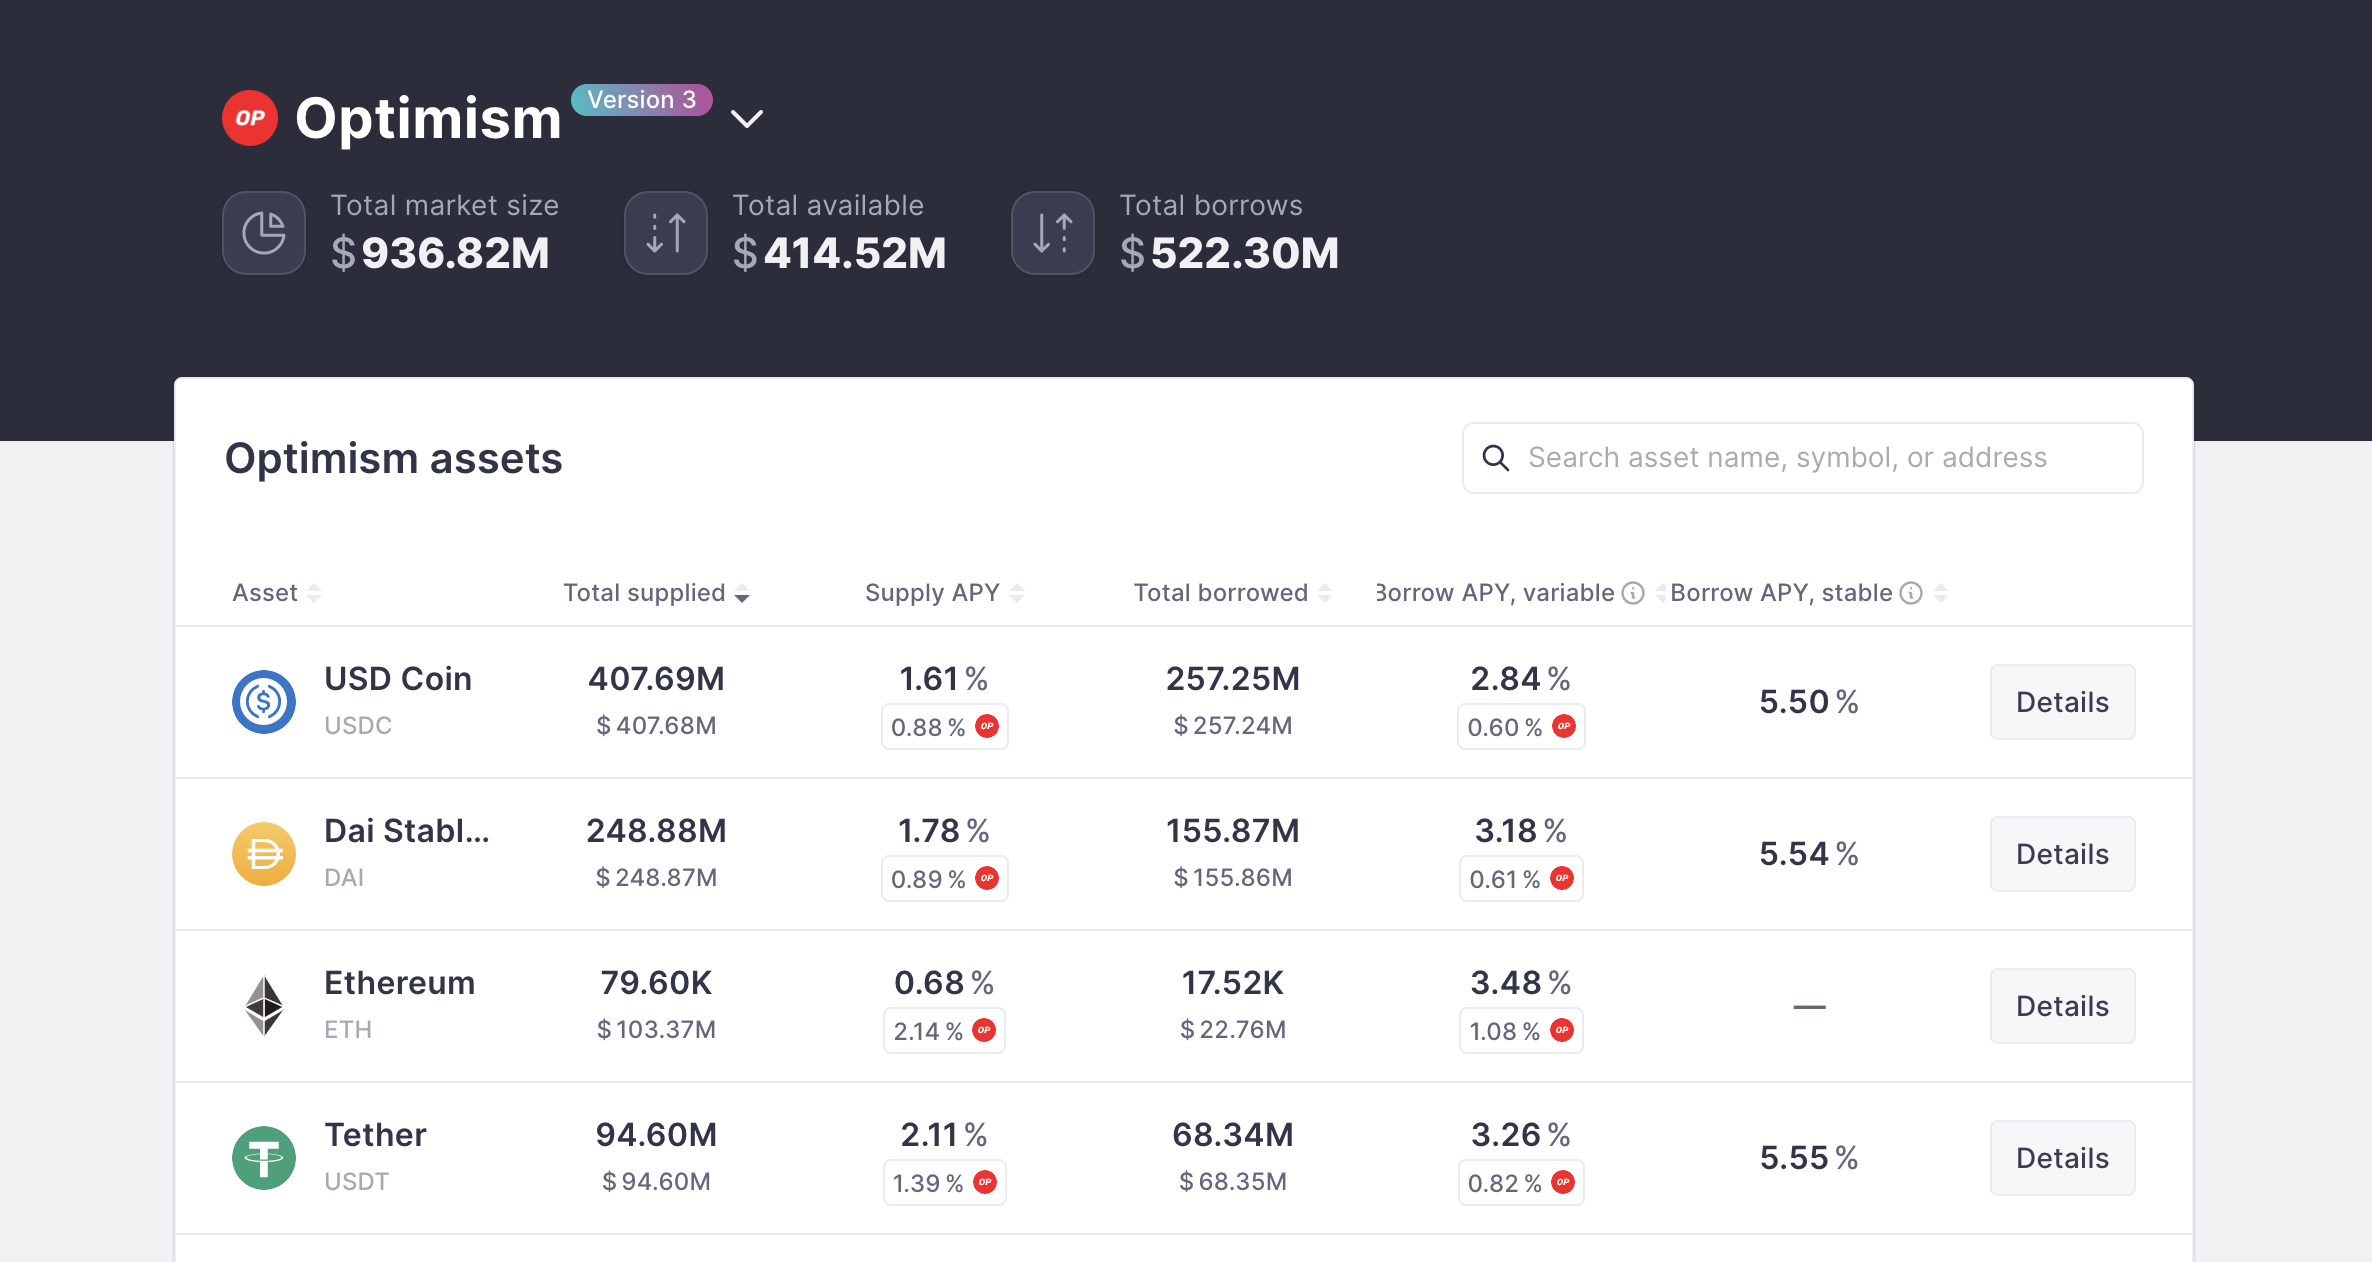Click OP reward icon in 1.08 % badge

click(1562, 1030)
